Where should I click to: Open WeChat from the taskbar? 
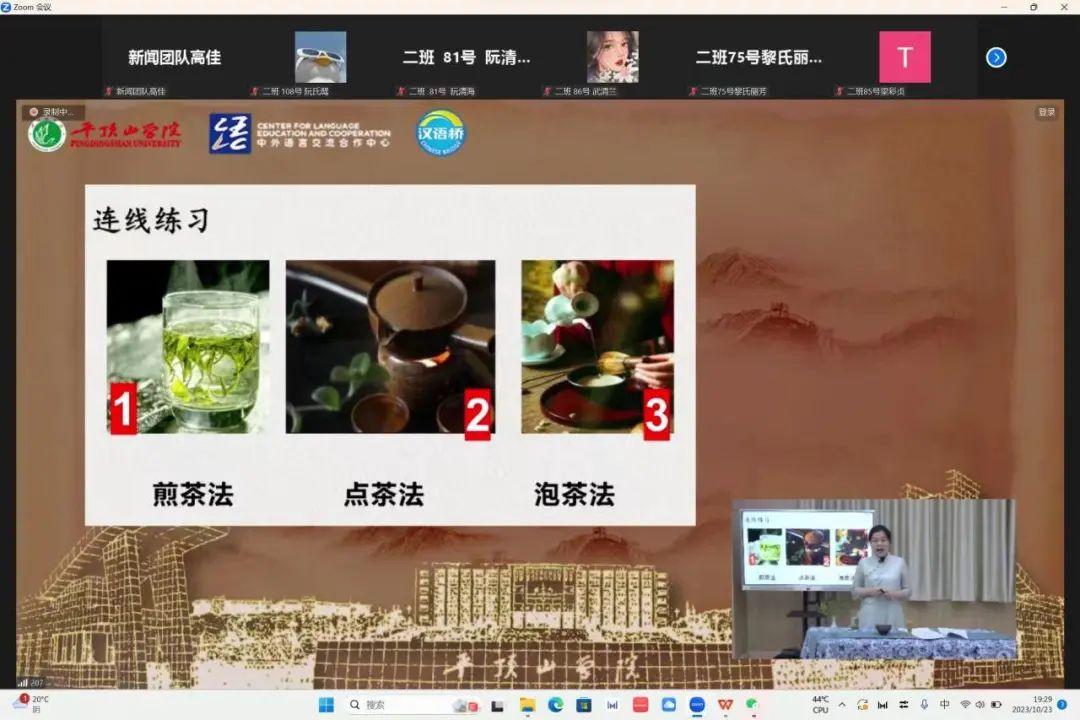pos(752,705)
